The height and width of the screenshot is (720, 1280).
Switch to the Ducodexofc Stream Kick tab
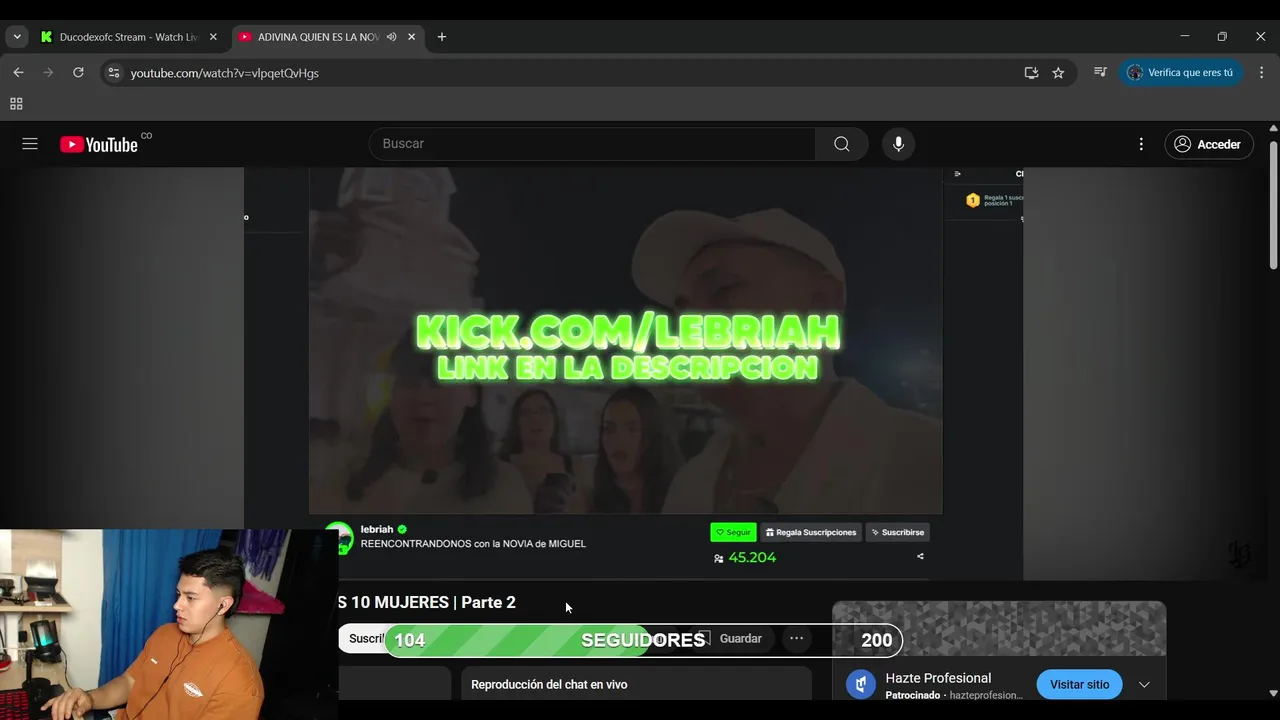pyautogui.click(x=128, y=37)
